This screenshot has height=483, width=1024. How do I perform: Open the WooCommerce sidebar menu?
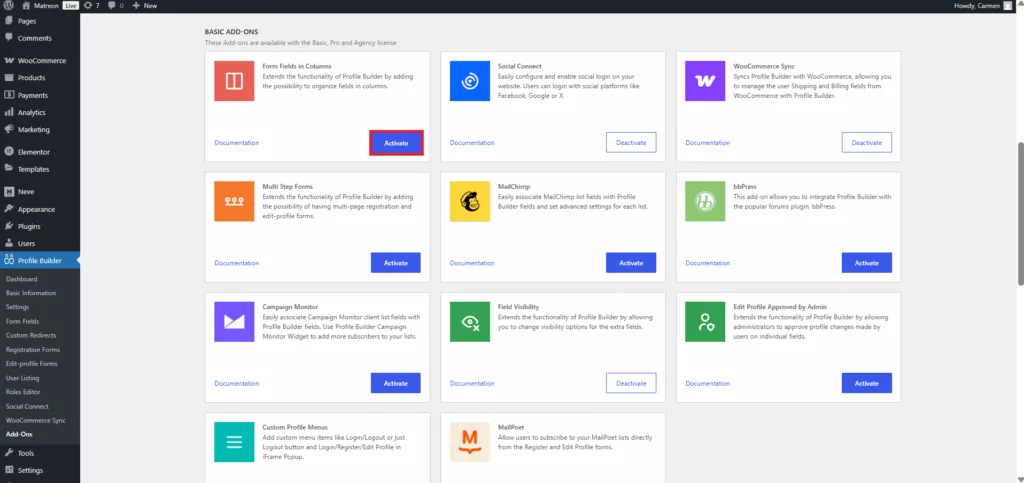coord(40,60)
